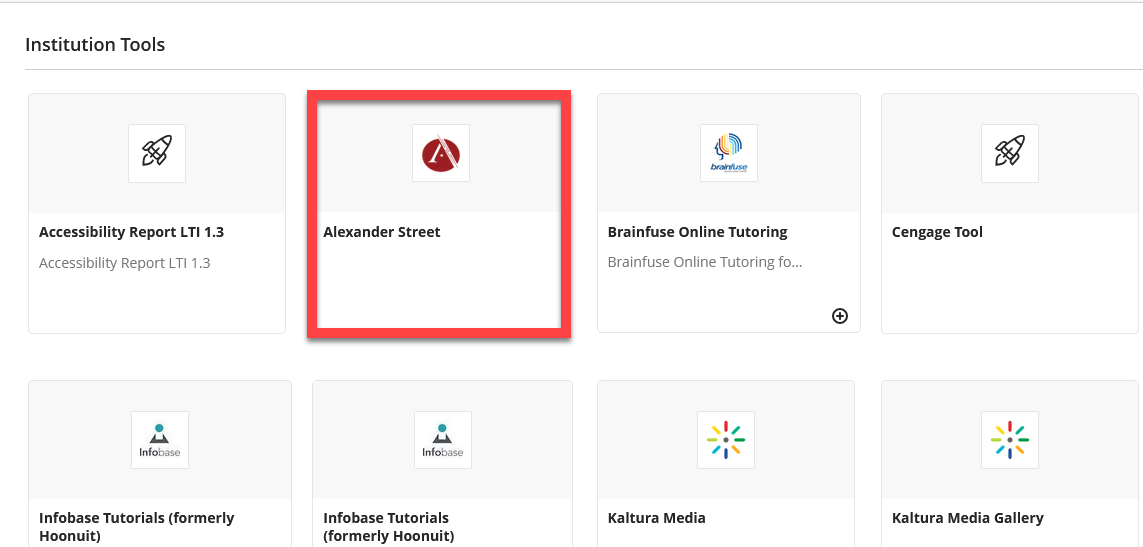The height and width of the screenshot is (547, 1143).
Task: Click the Kaltura Media starburst icon
Action: pyautogui.click(x=725, y=440)
